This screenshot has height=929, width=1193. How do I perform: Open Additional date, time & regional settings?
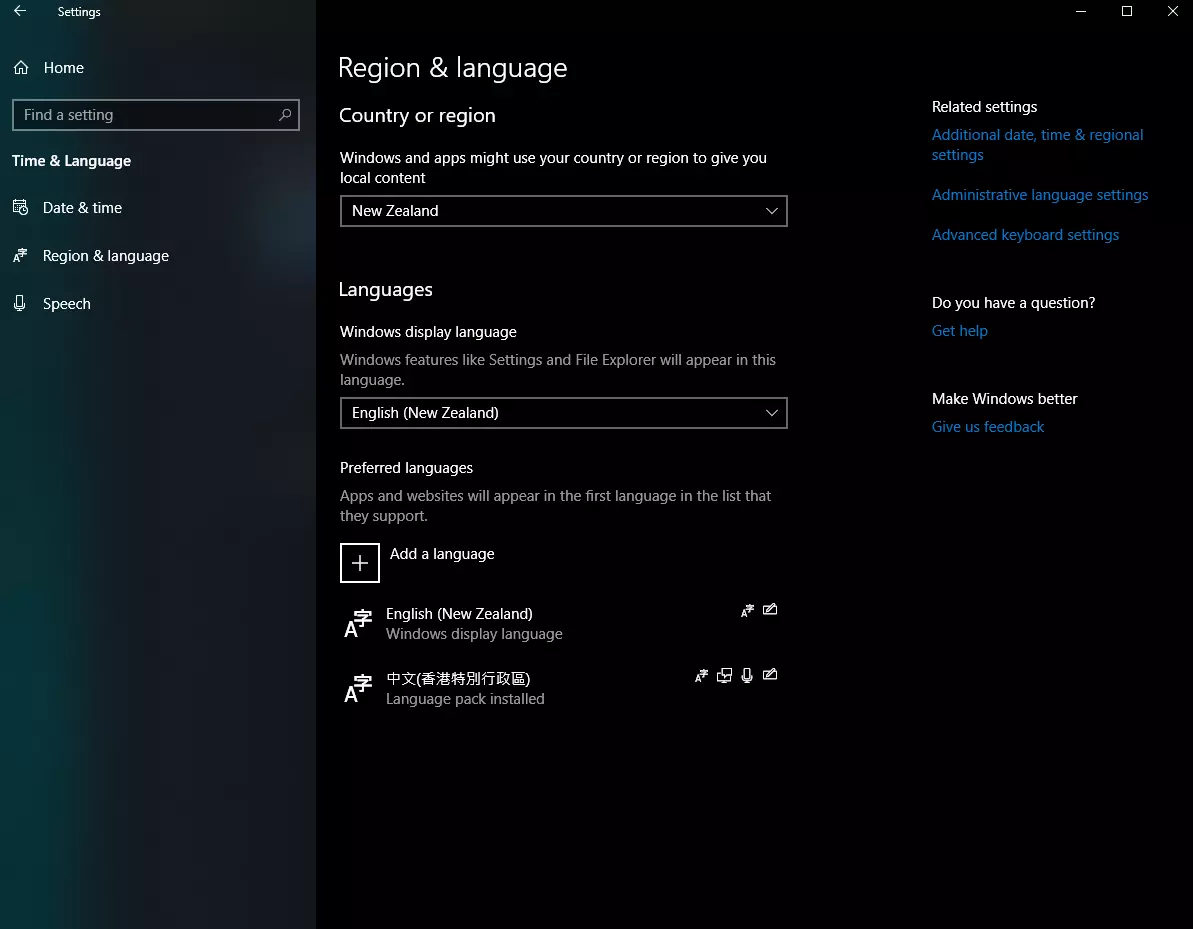click(1037, 145)
